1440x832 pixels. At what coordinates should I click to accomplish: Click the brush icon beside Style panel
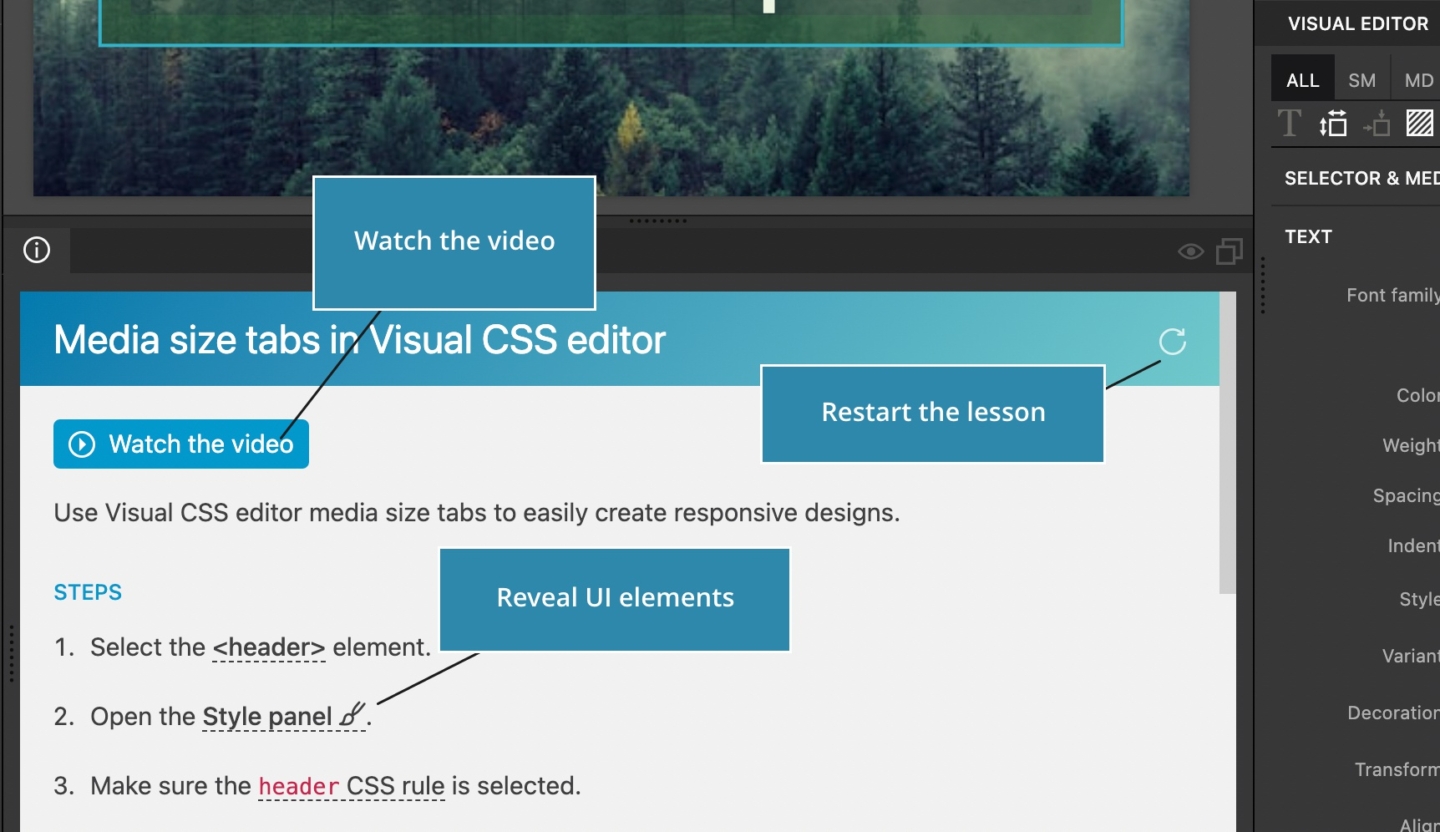point(351,716)
